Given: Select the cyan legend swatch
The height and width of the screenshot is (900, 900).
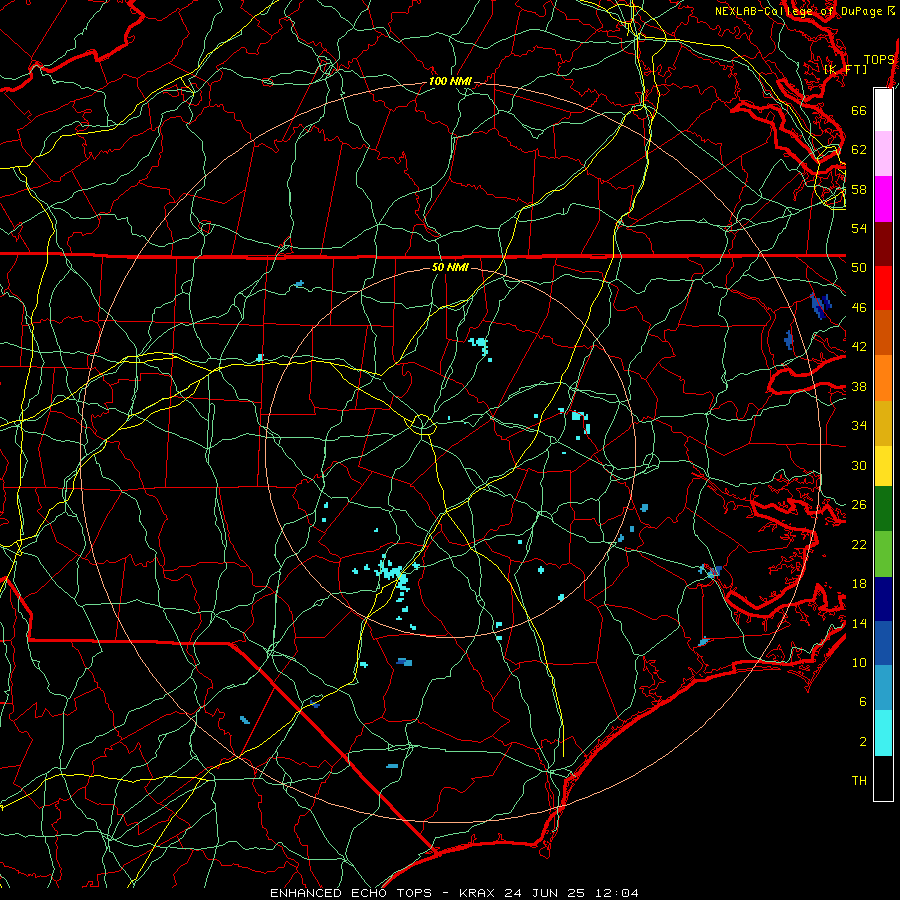Looking at the screenshot, I should [883, 732].
